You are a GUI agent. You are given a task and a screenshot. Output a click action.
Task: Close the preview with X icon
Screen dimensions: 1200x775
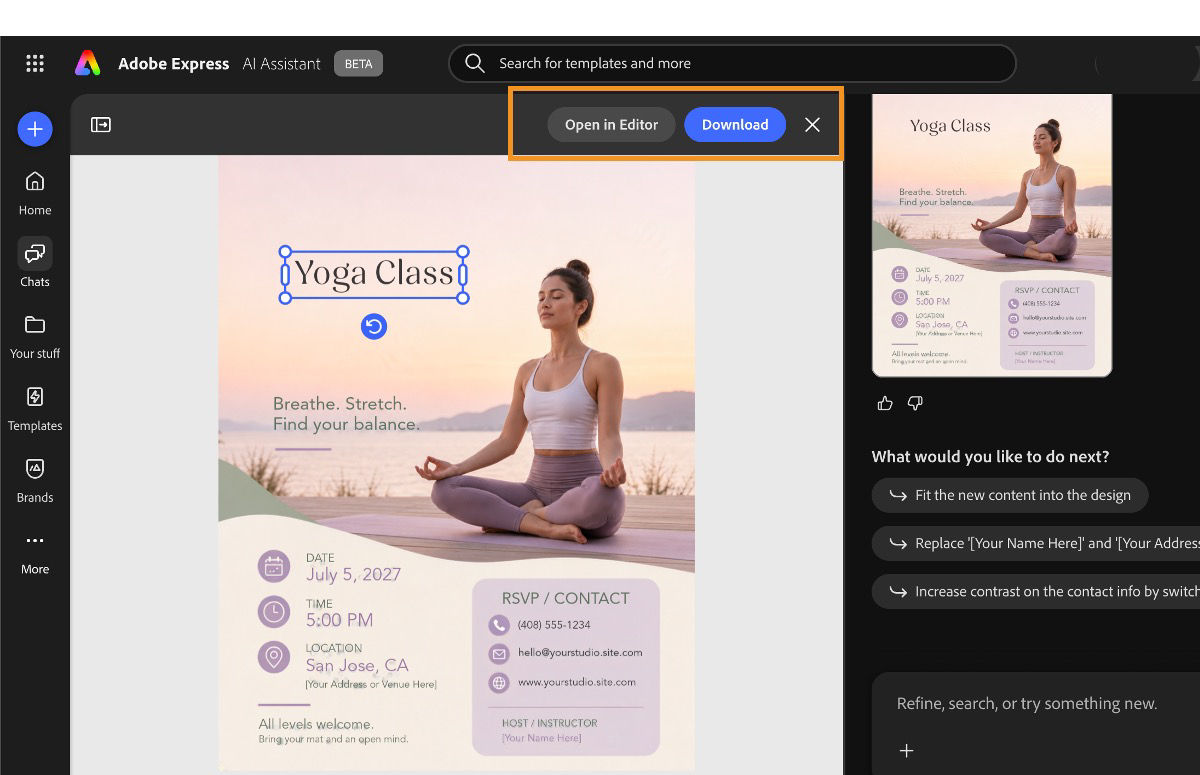point(812,125)
